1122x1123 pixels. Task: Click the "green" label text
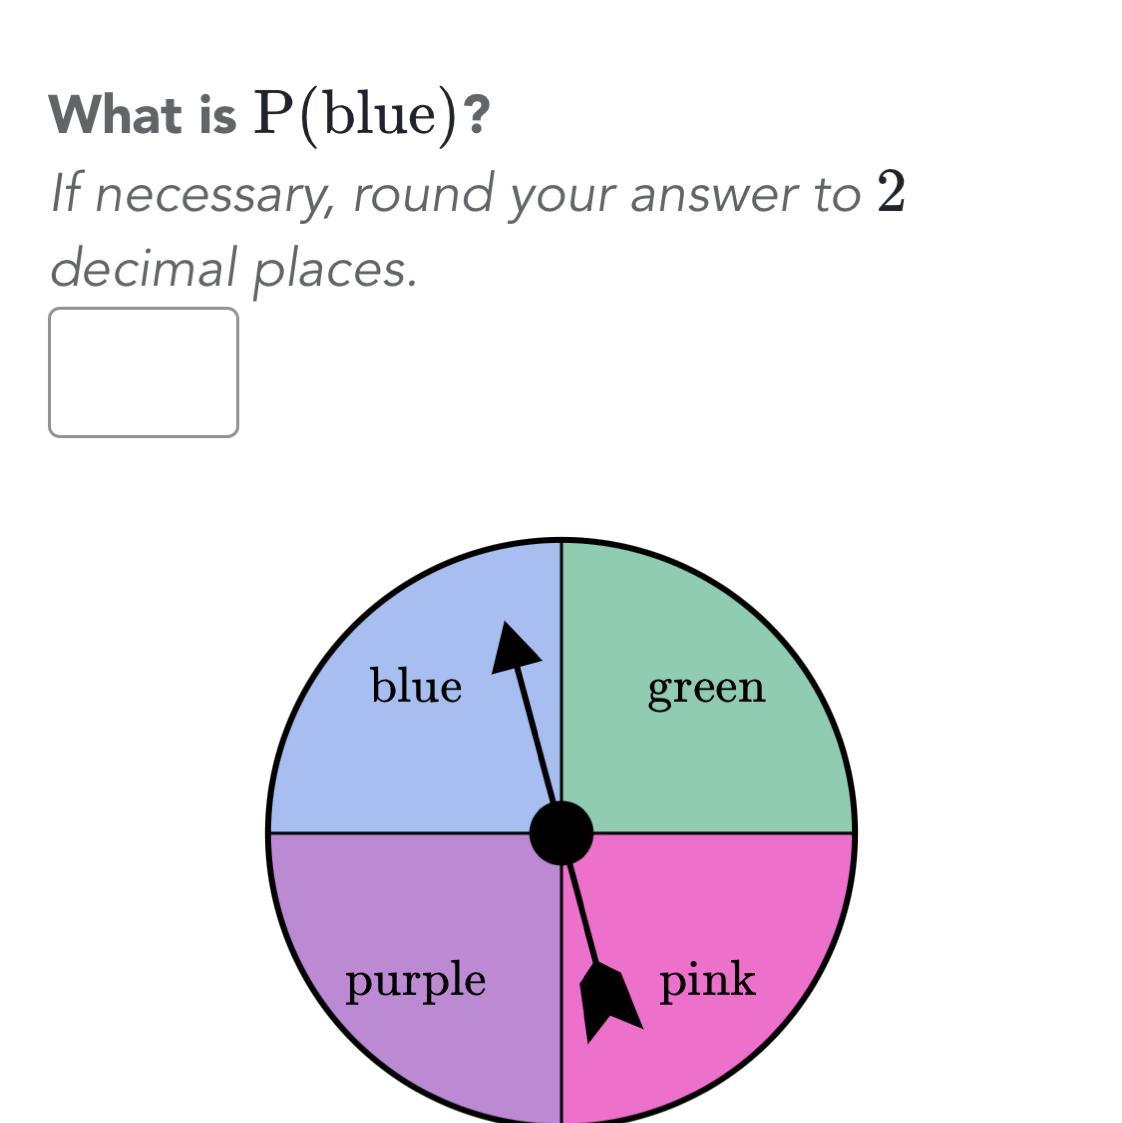[x=706, y=688]
